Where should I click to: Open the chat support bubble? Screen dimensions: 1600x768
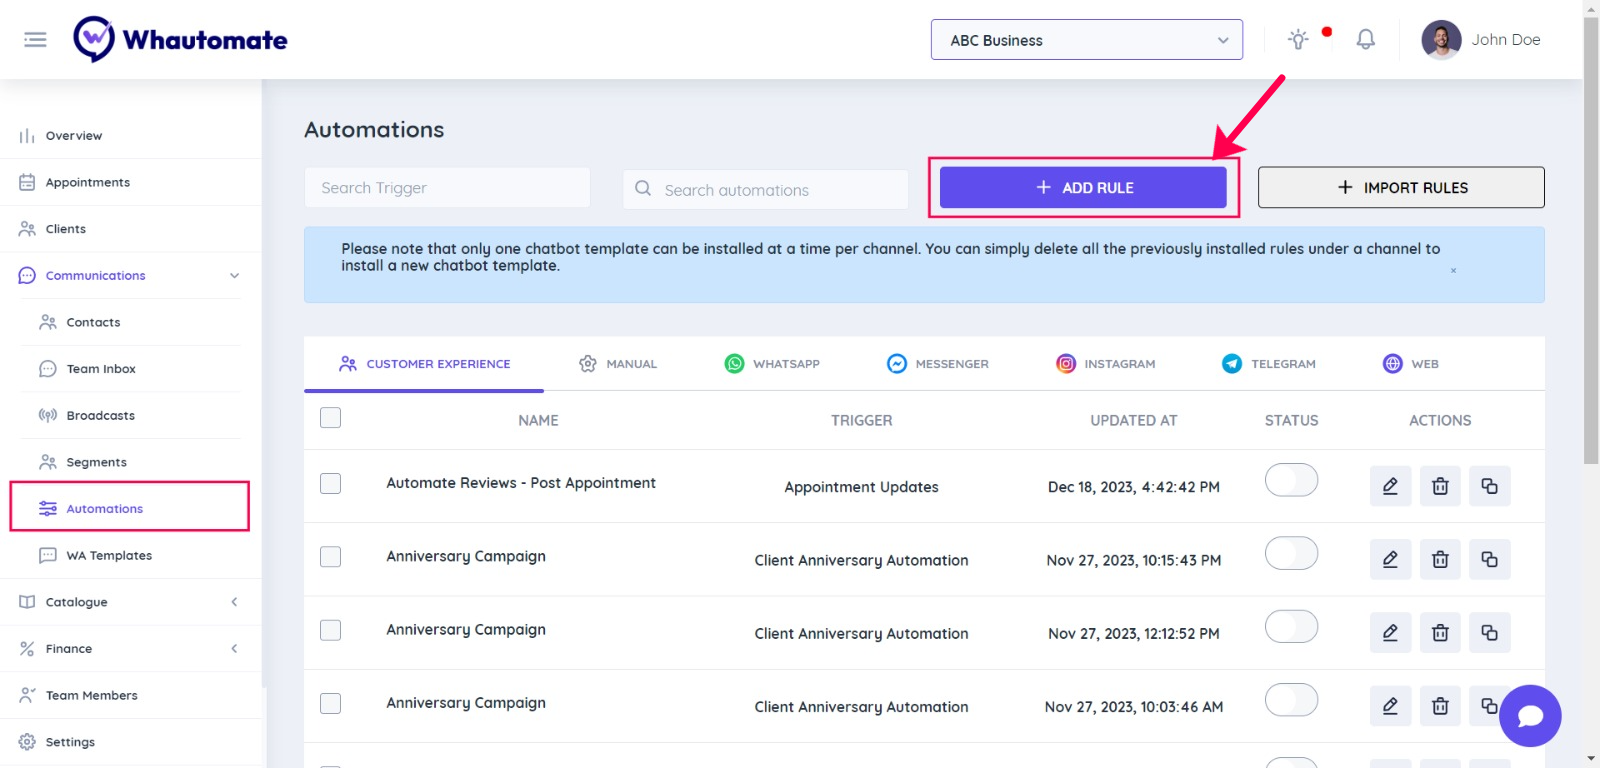coord(1529,715)
